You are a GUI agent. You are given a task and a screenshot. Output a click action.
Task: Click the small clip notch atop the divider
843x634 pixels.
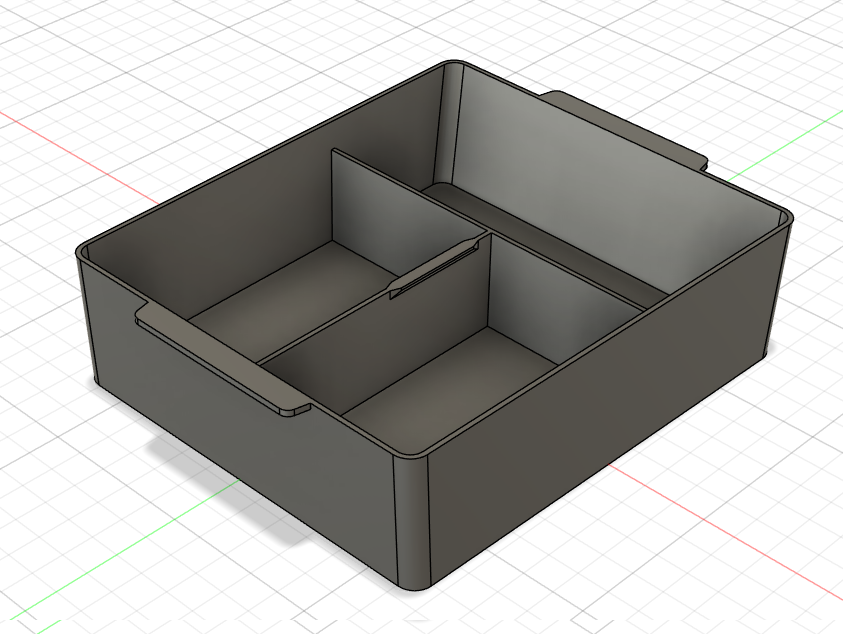433,268
